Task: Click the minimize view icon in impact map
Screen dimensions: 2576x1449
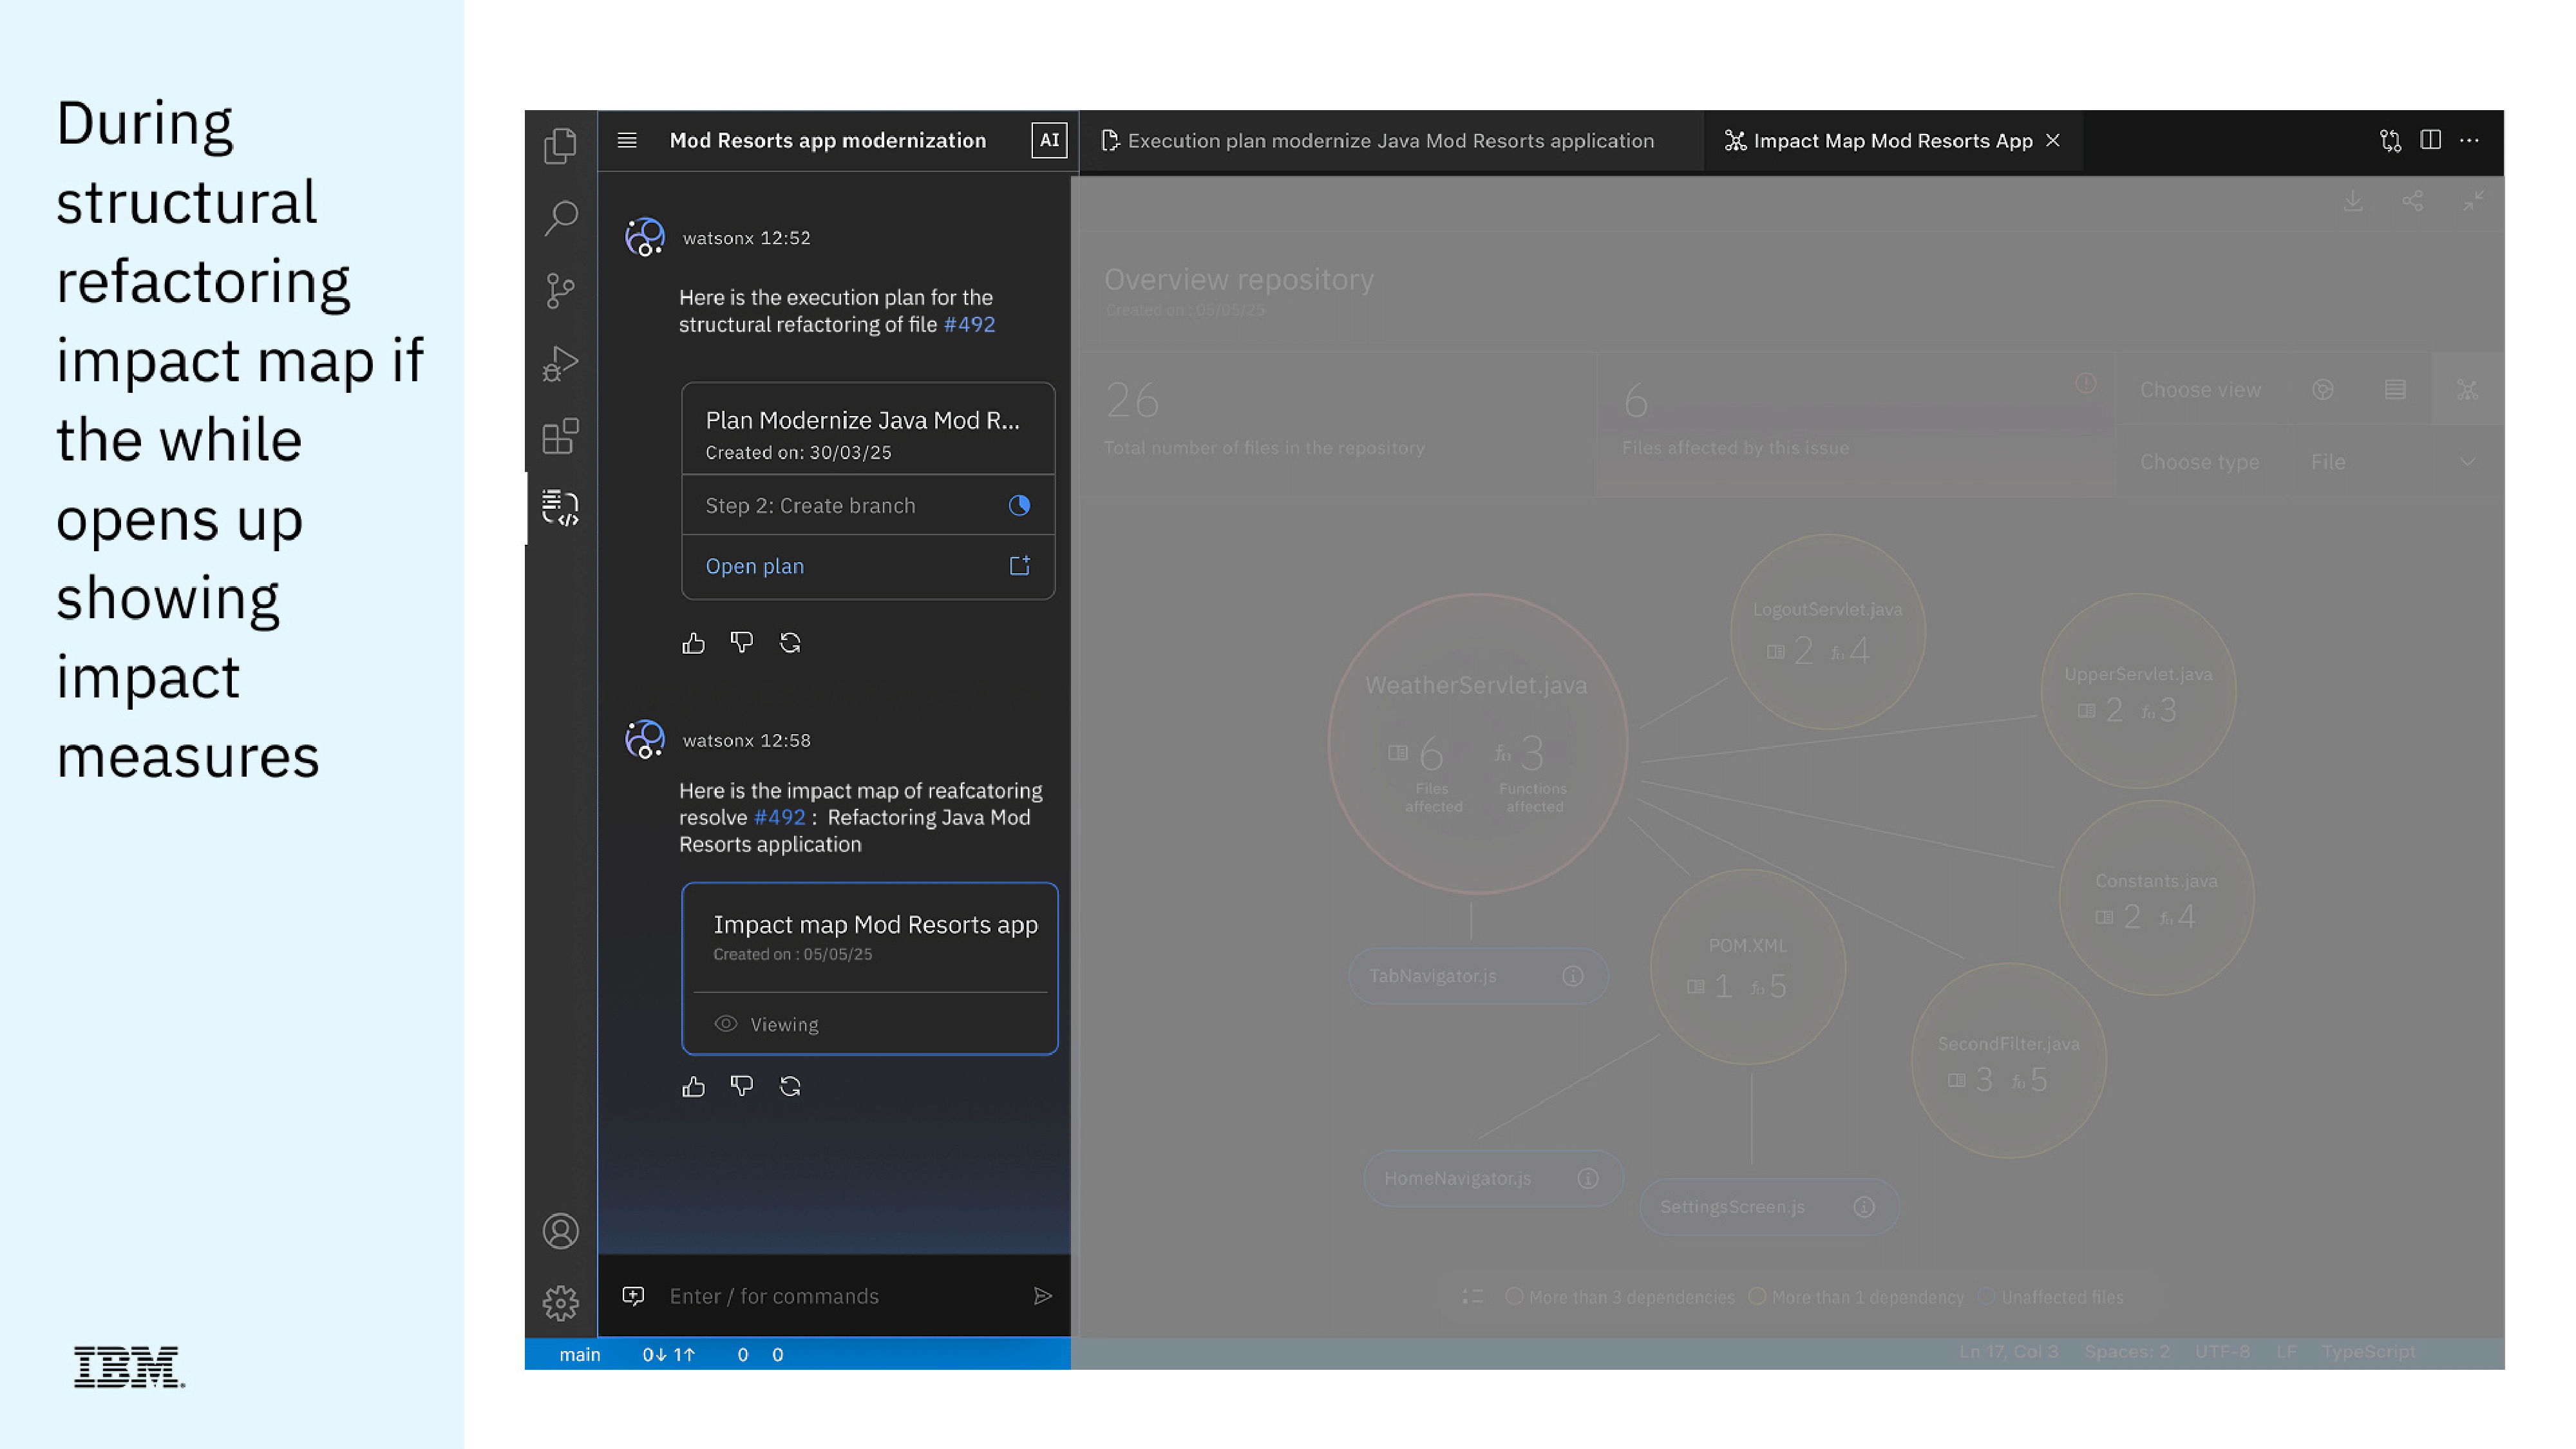Action: [2473, 201]
